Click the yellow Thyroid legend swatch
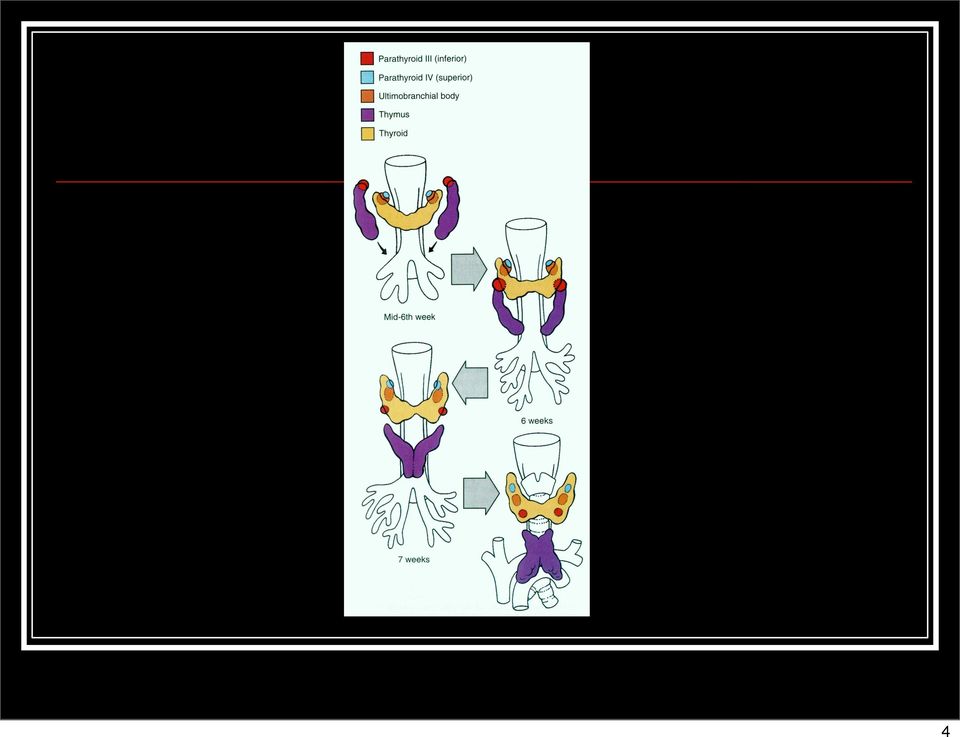The width and height of the screenshot is (960, 737). [367, 133]
